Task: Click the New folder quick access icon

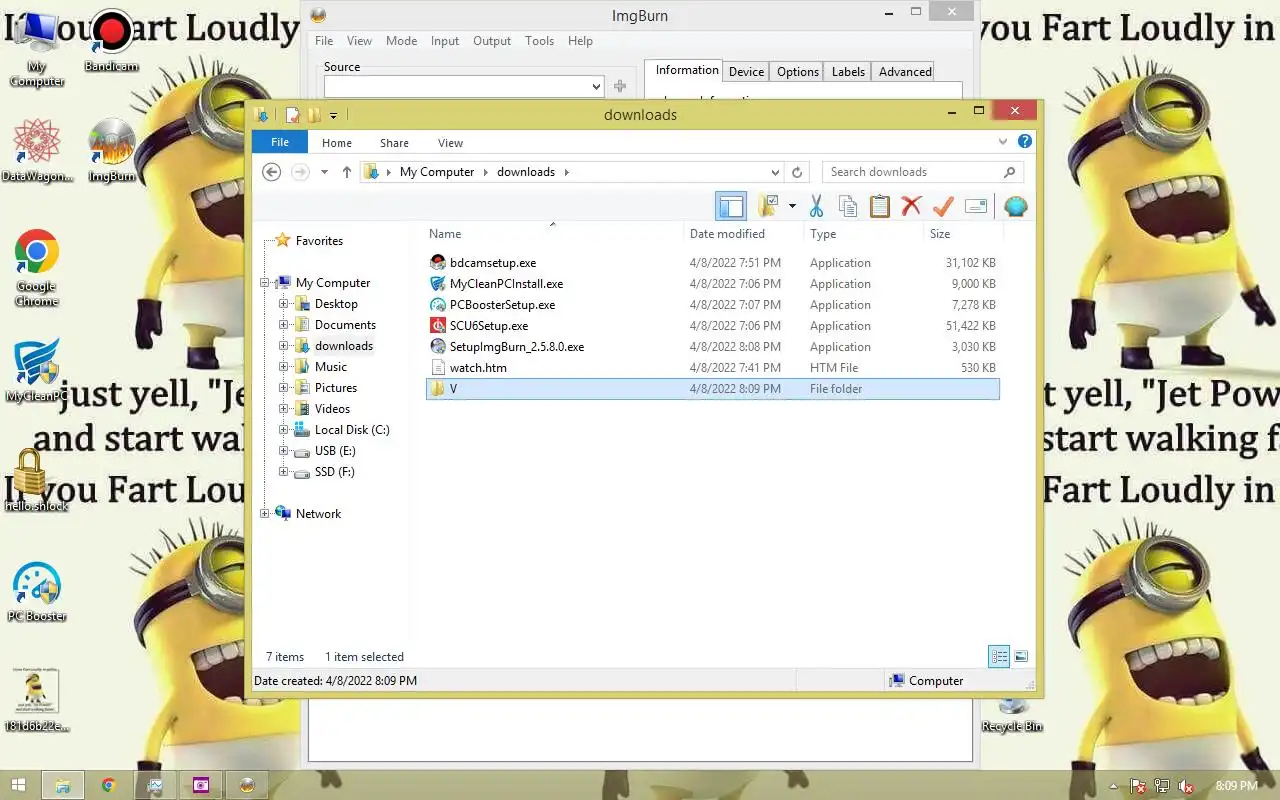Action: click(x=313, y=115)
